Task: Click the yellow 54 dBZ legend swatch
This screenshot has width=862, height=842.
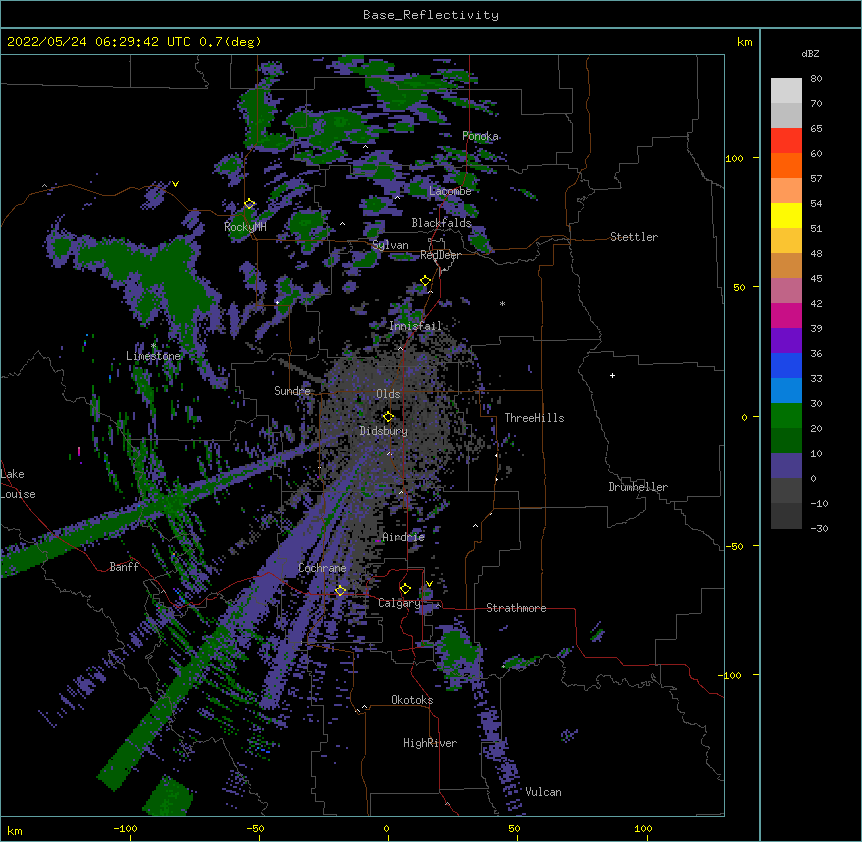Action: (786, 215)
